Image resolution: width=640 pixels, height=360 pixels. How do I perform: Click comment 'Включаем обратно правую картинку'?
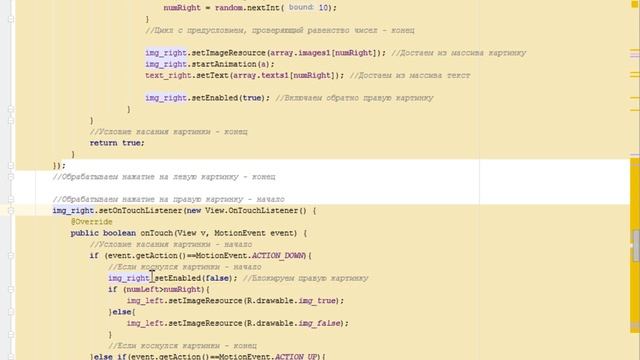pos(354,98)
